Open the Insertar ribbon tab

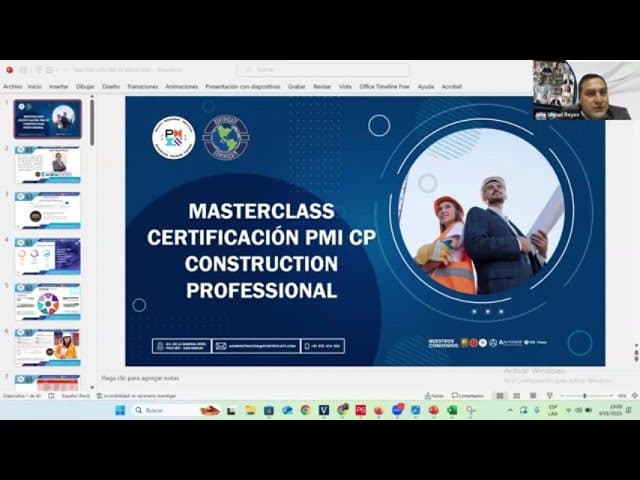59,87
